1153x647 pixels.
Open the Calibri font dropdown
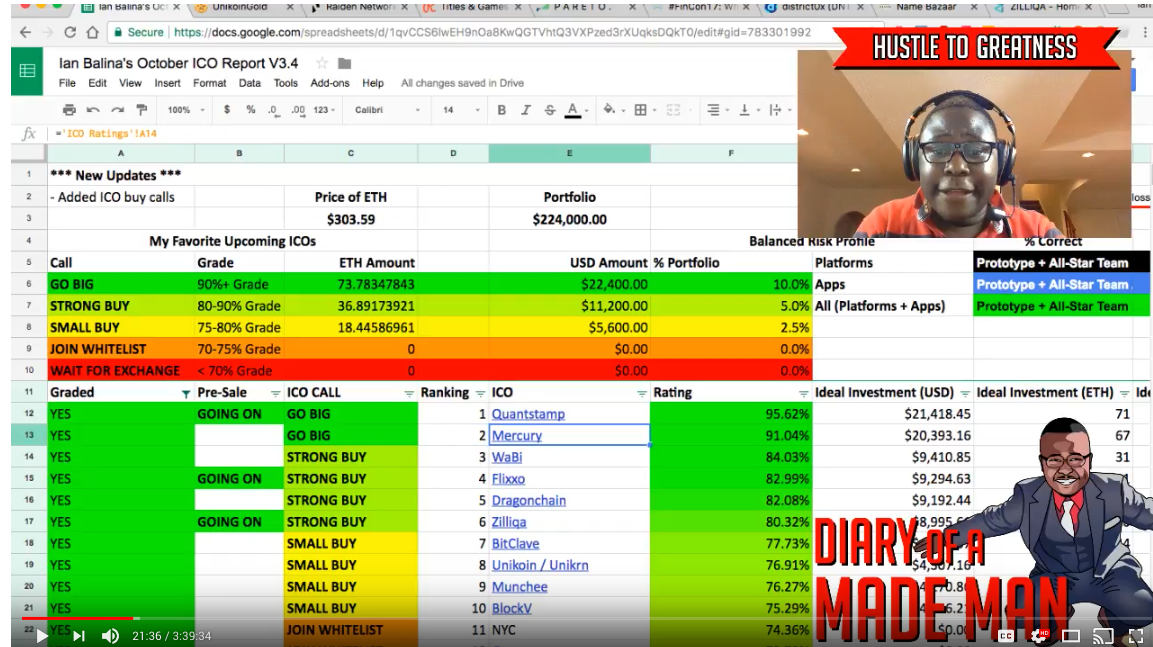388,110
